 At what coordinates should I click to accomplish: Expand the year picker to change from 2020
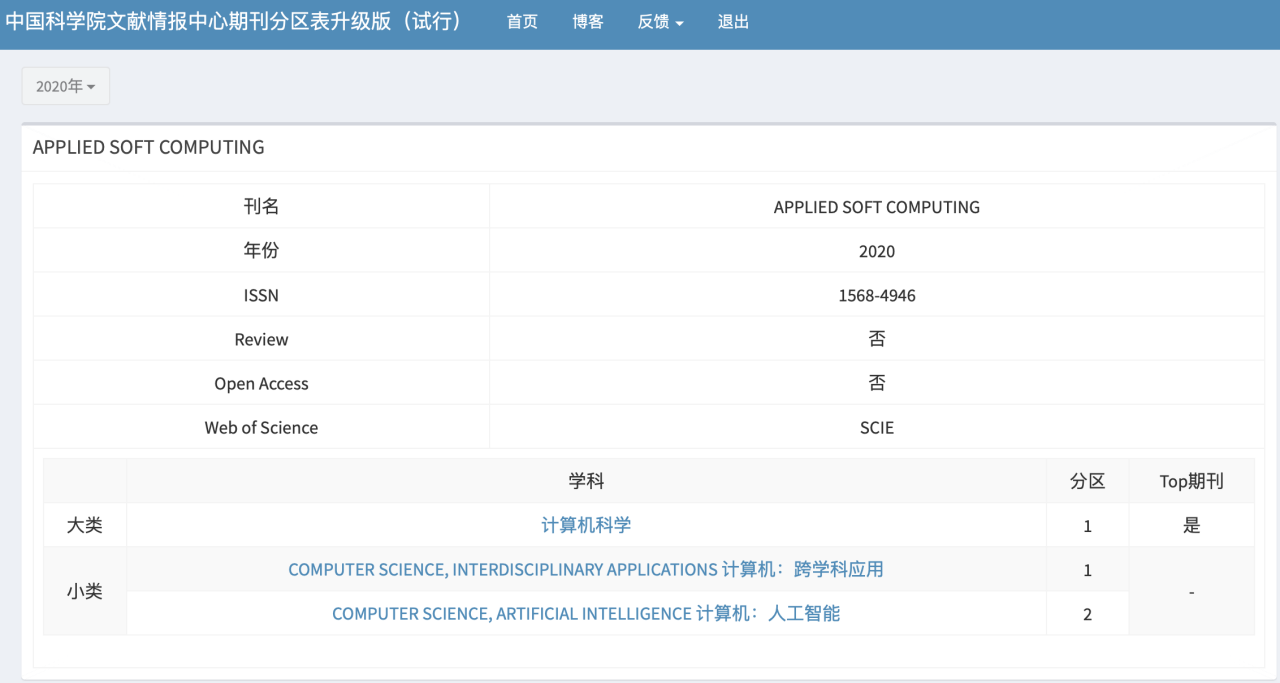point(64,86)
